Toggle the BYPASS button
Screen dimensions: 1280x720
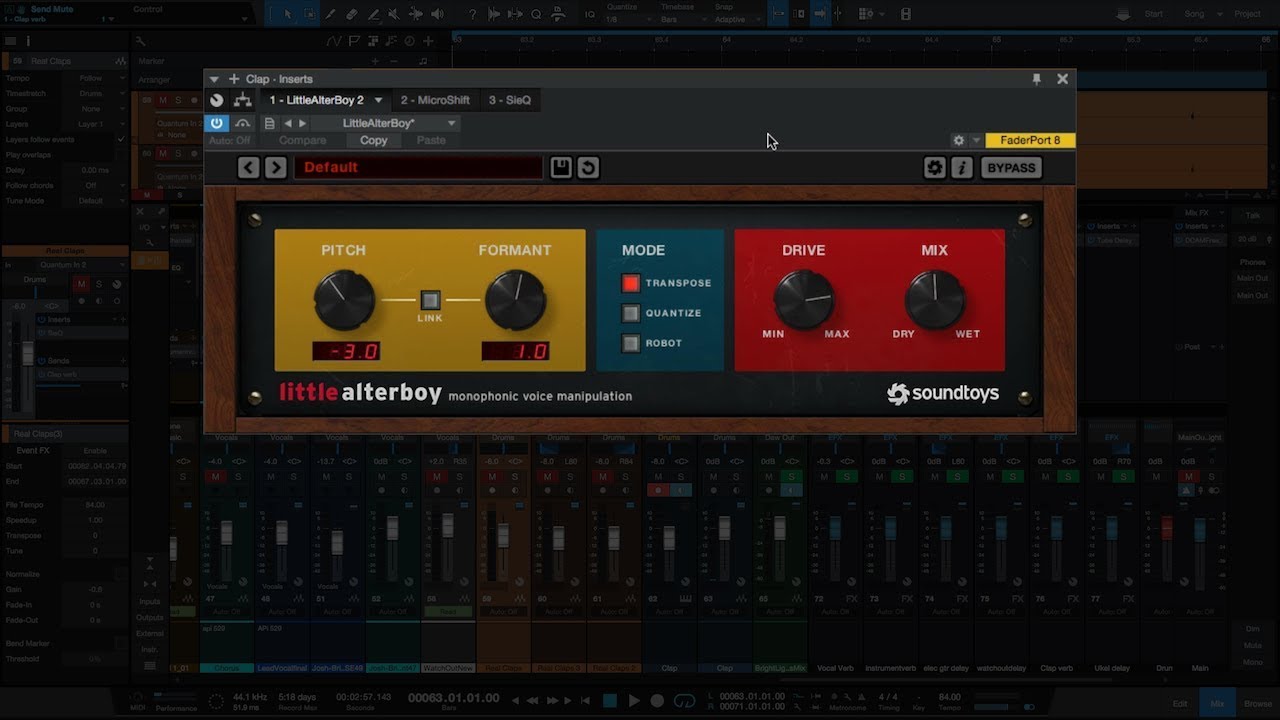pyautogui.click(x=1011, y=167)
